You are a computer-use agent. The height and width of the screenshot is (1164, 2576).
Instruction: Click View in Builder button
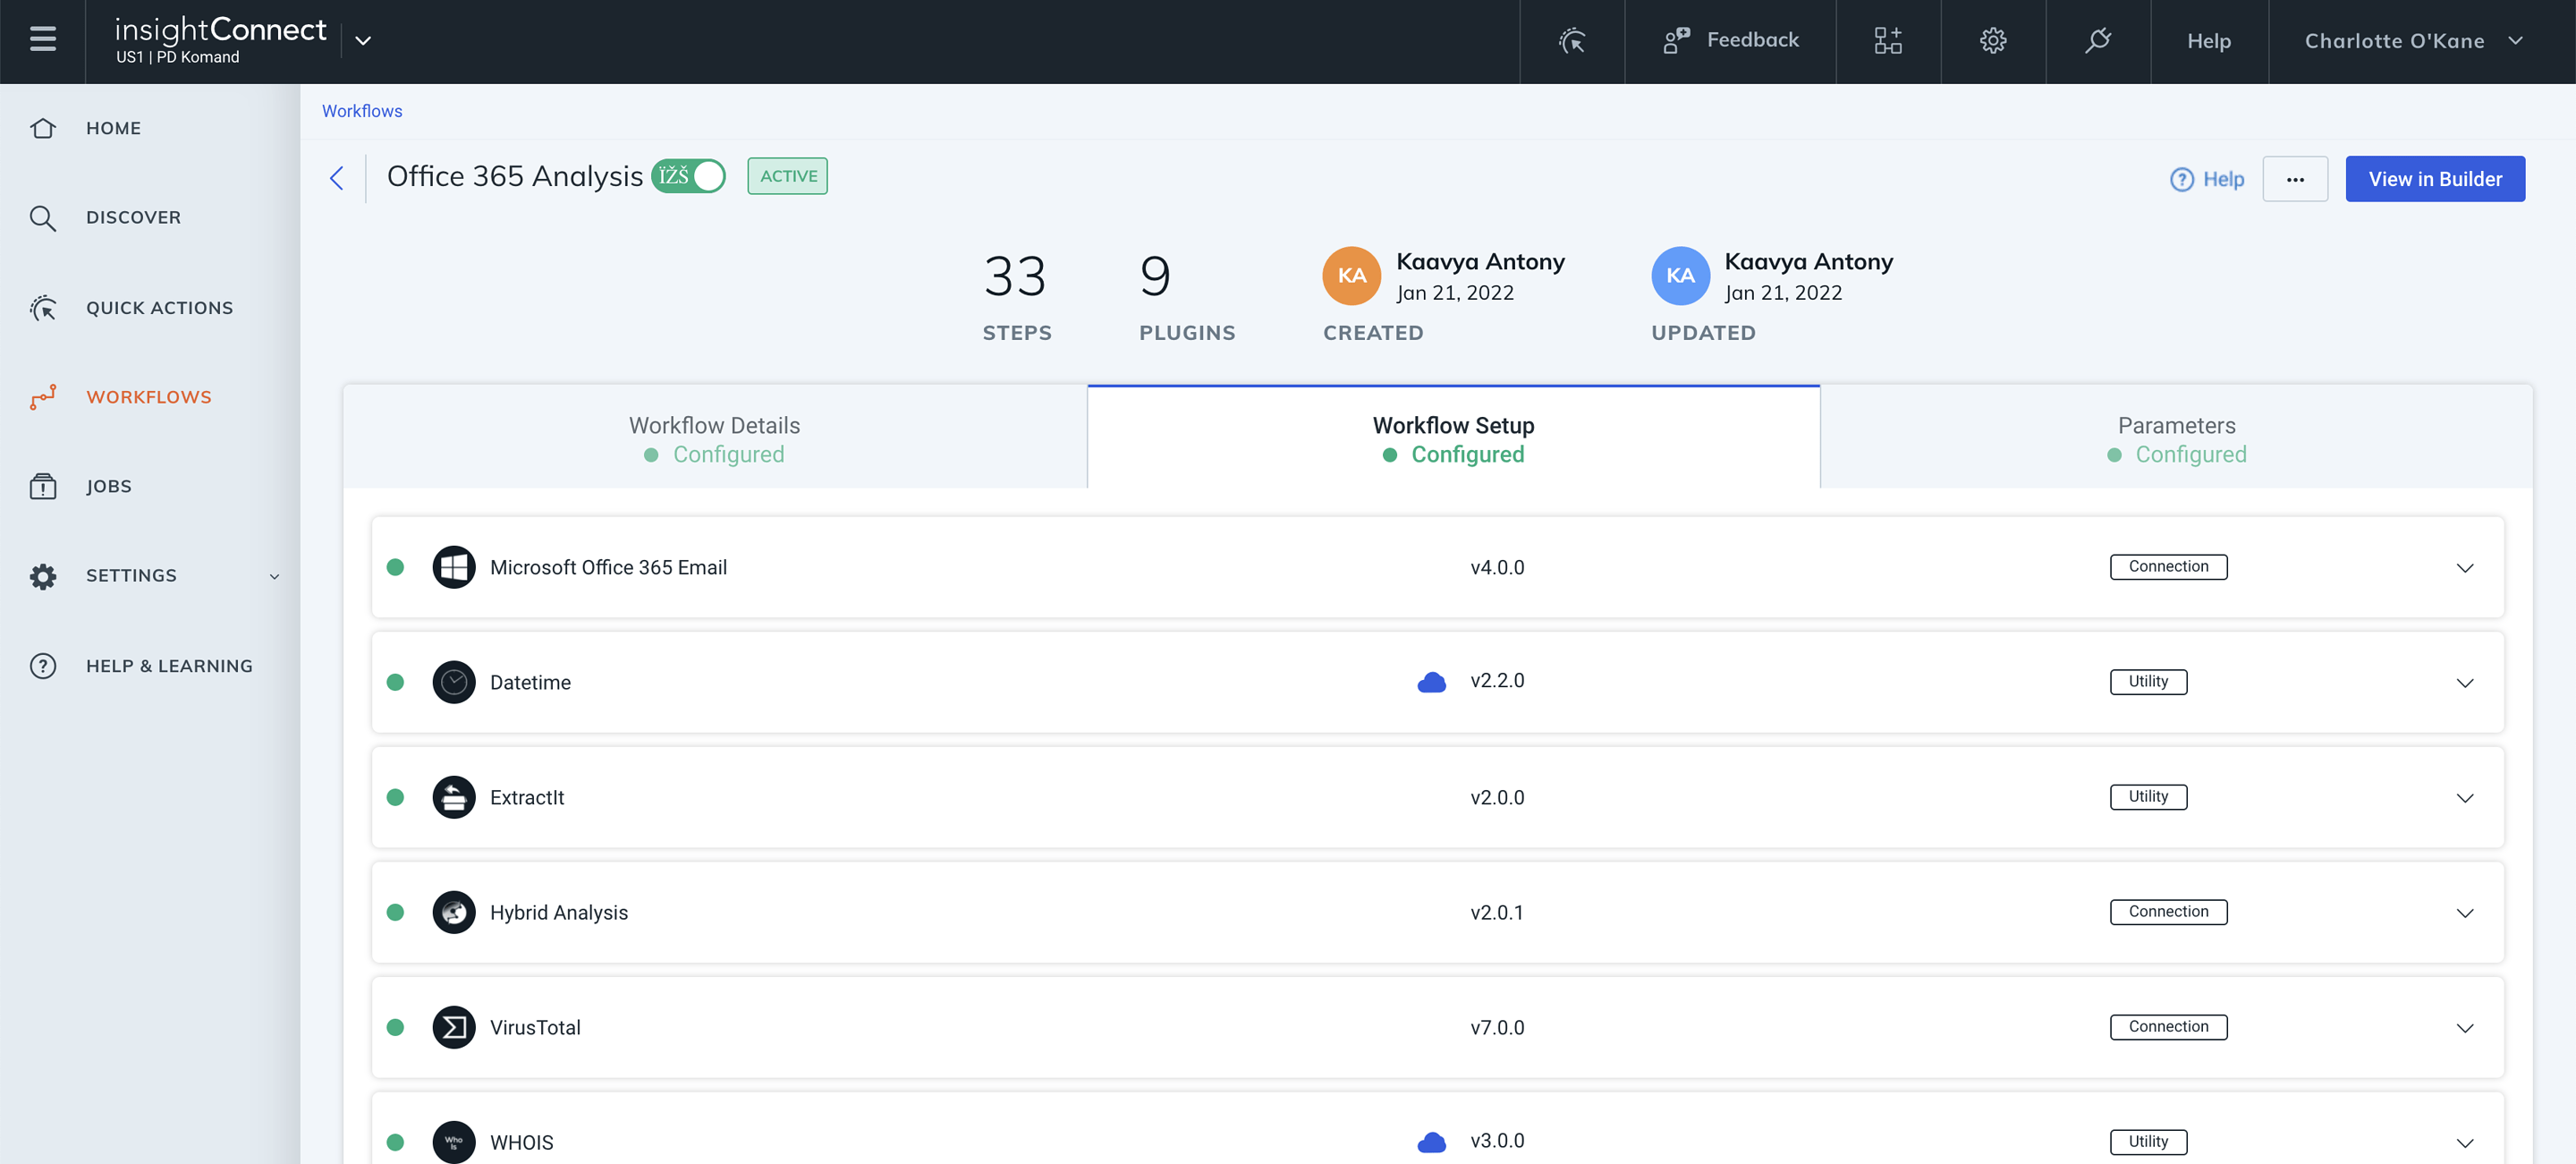(2435, 179)
